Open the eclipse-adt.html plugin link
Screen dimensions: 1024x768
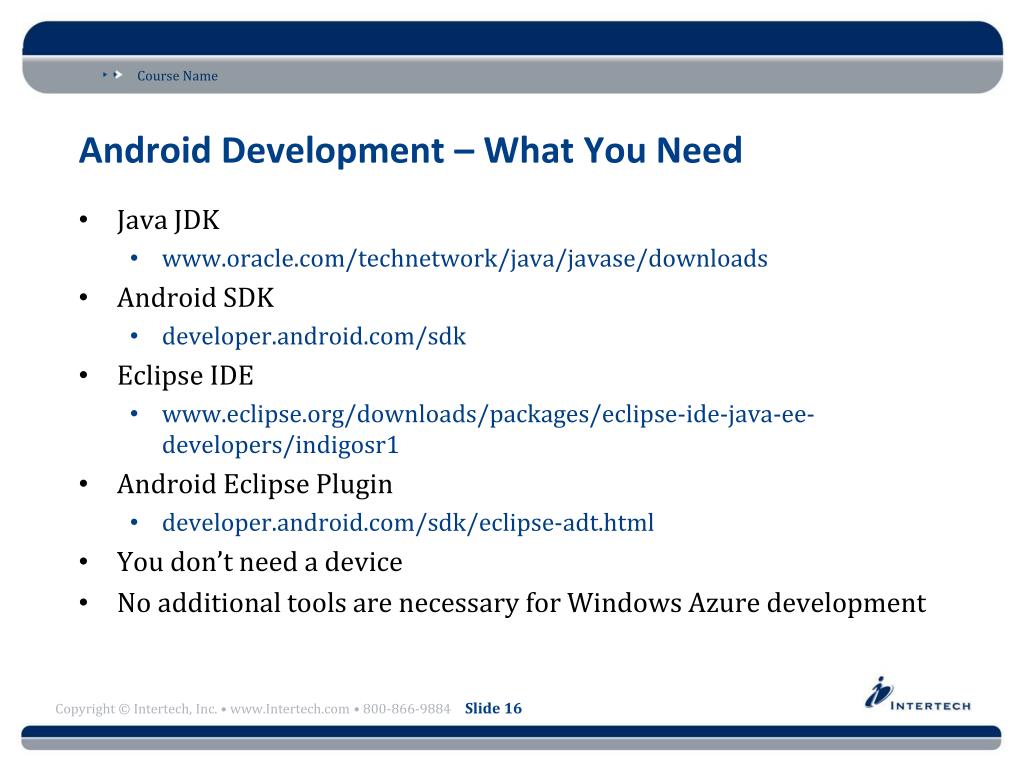click(408, 523)
